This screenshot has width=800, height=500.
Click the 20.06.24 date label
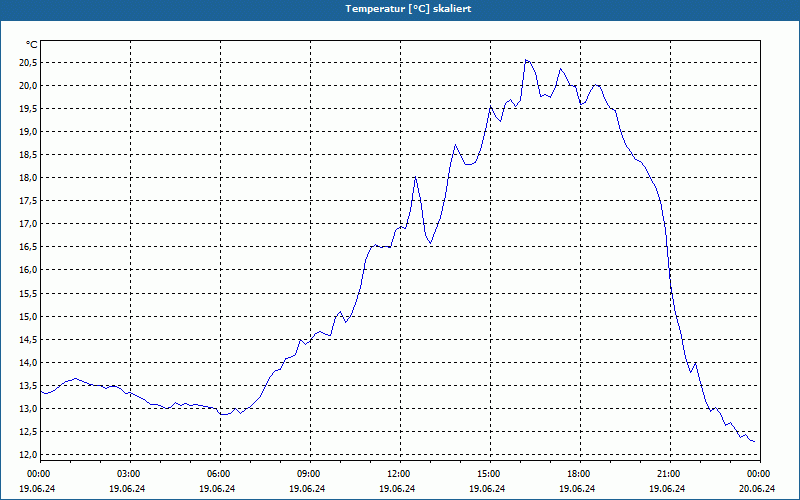click(x=757, y=488)
